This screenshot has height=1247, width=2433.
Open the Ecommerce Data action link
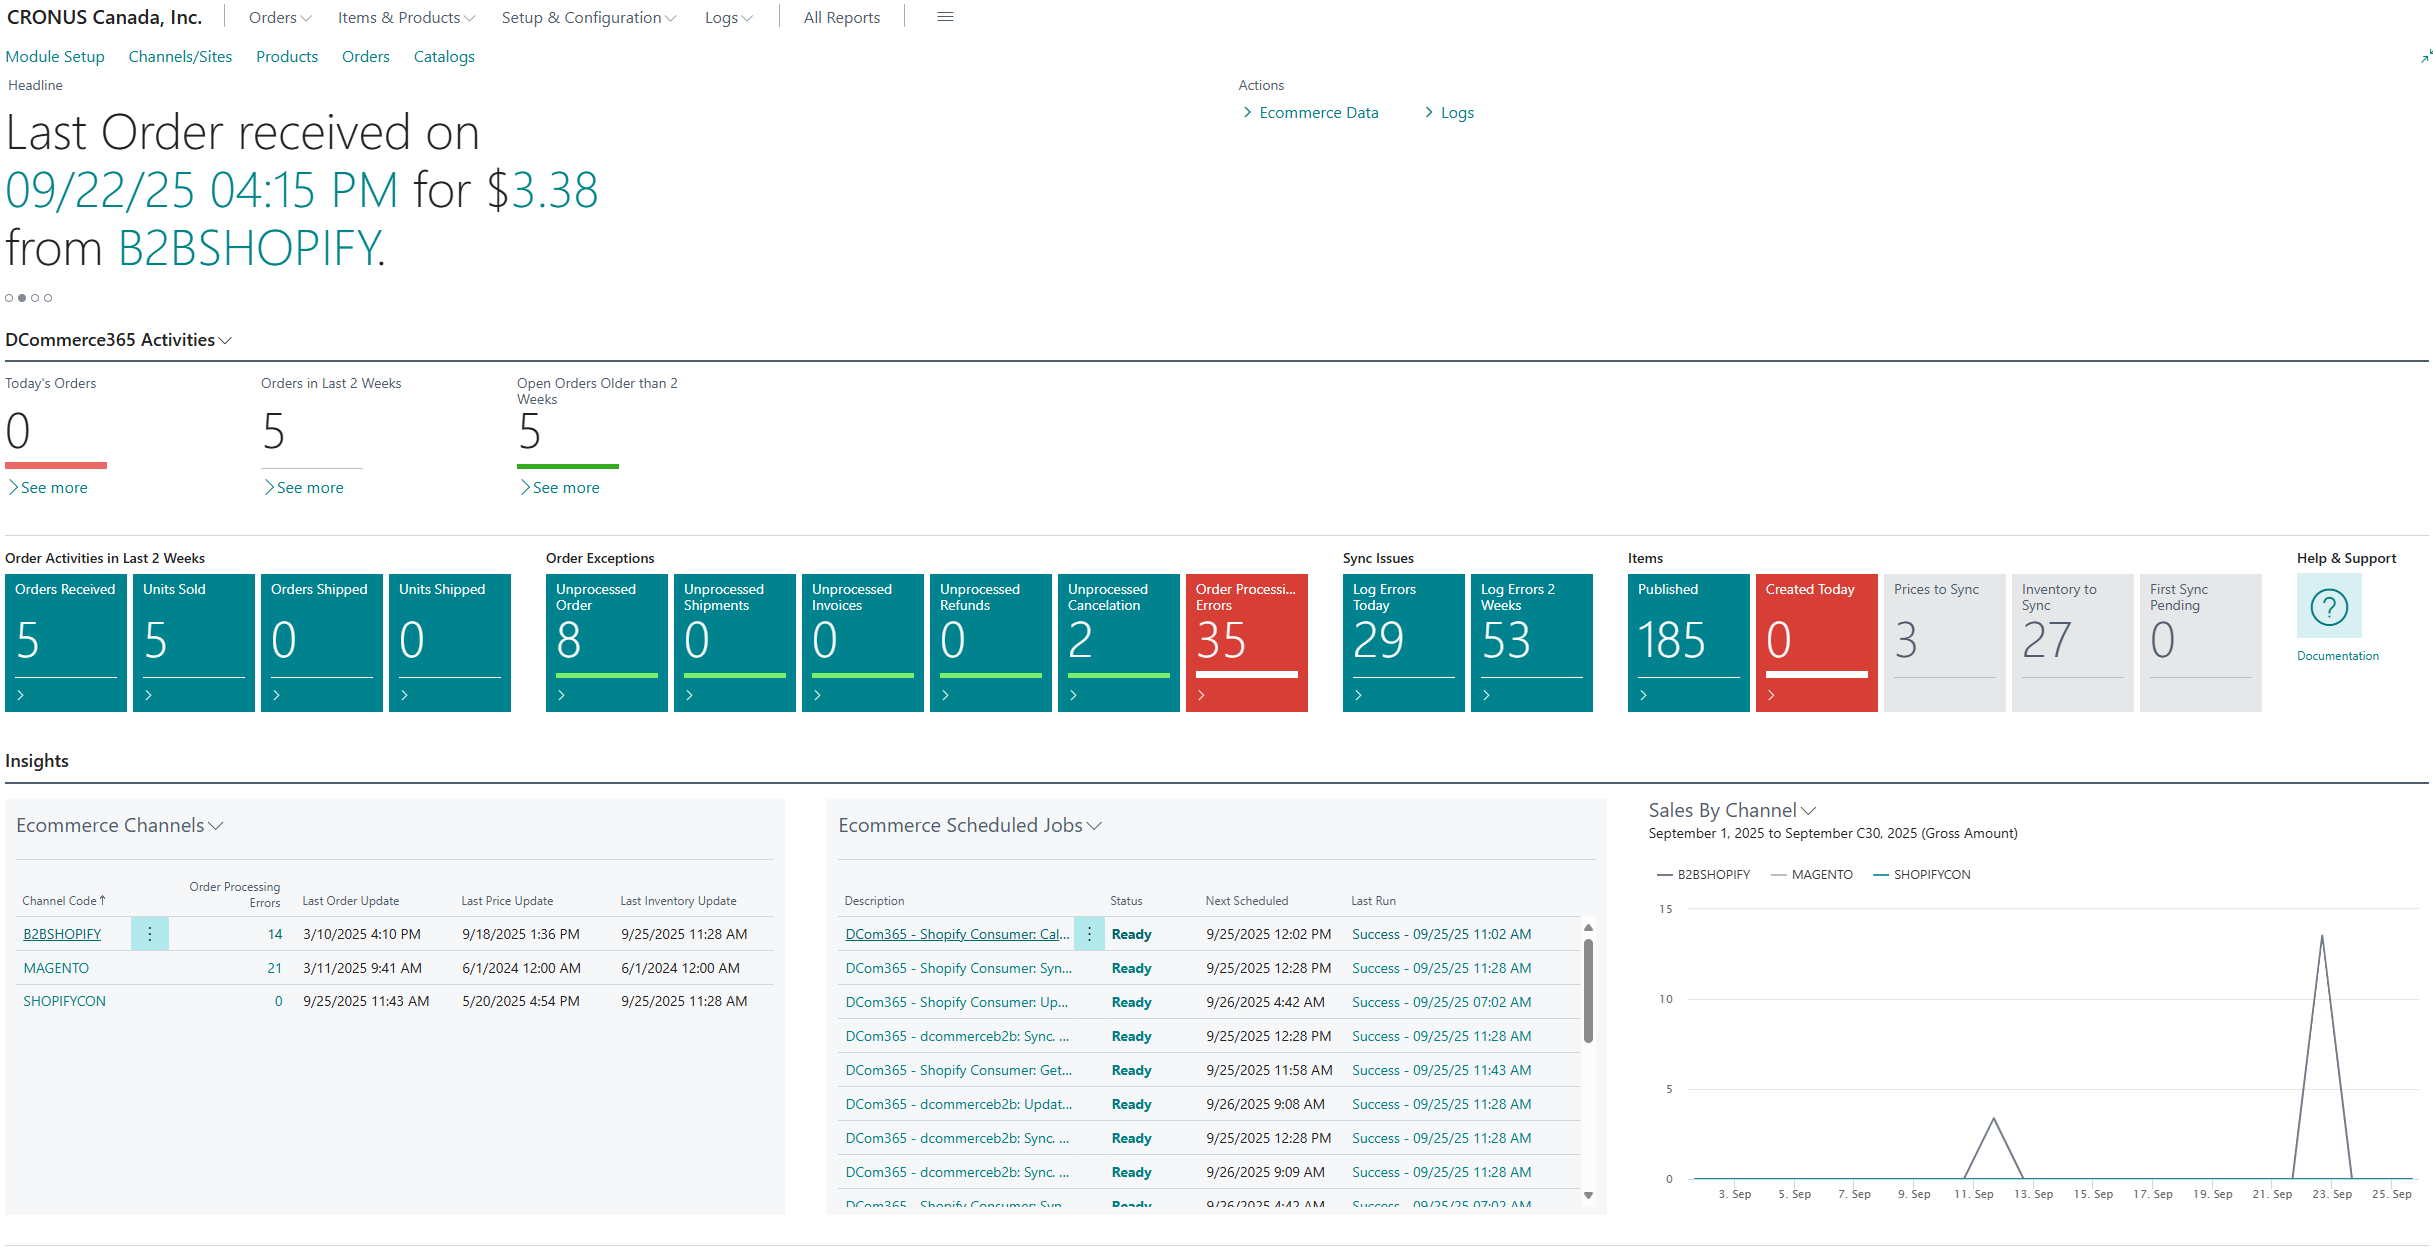pyautogui.click(x=1318, y=113)
